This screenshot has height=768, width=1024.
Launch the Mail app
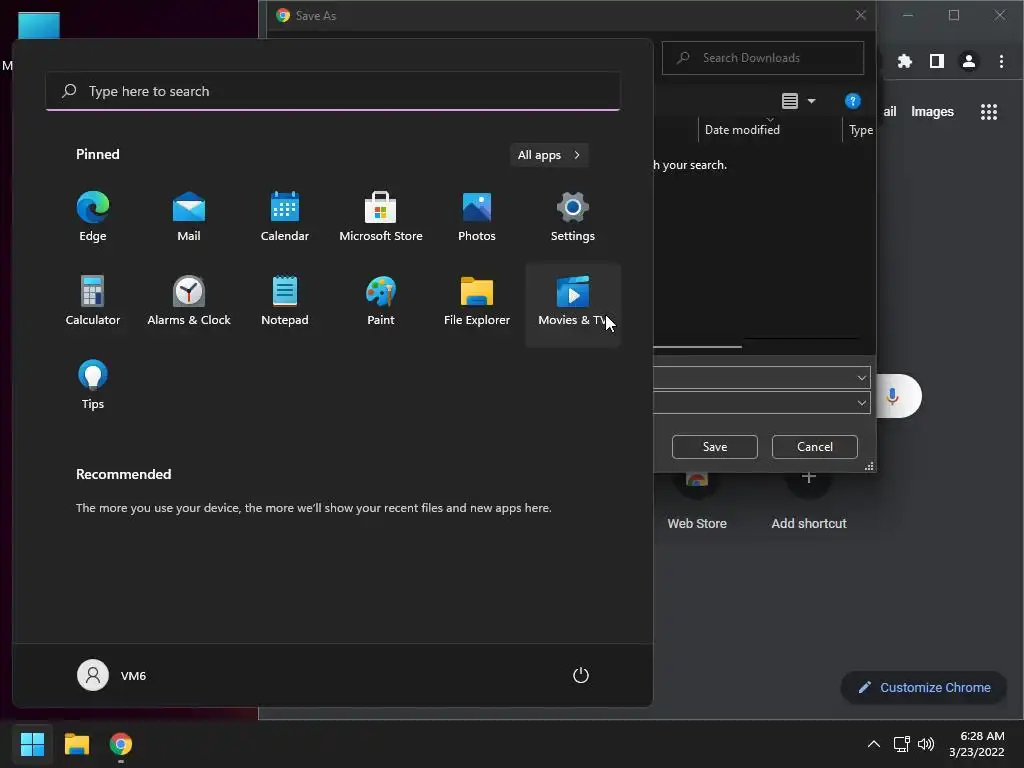[x=189, y=217]
